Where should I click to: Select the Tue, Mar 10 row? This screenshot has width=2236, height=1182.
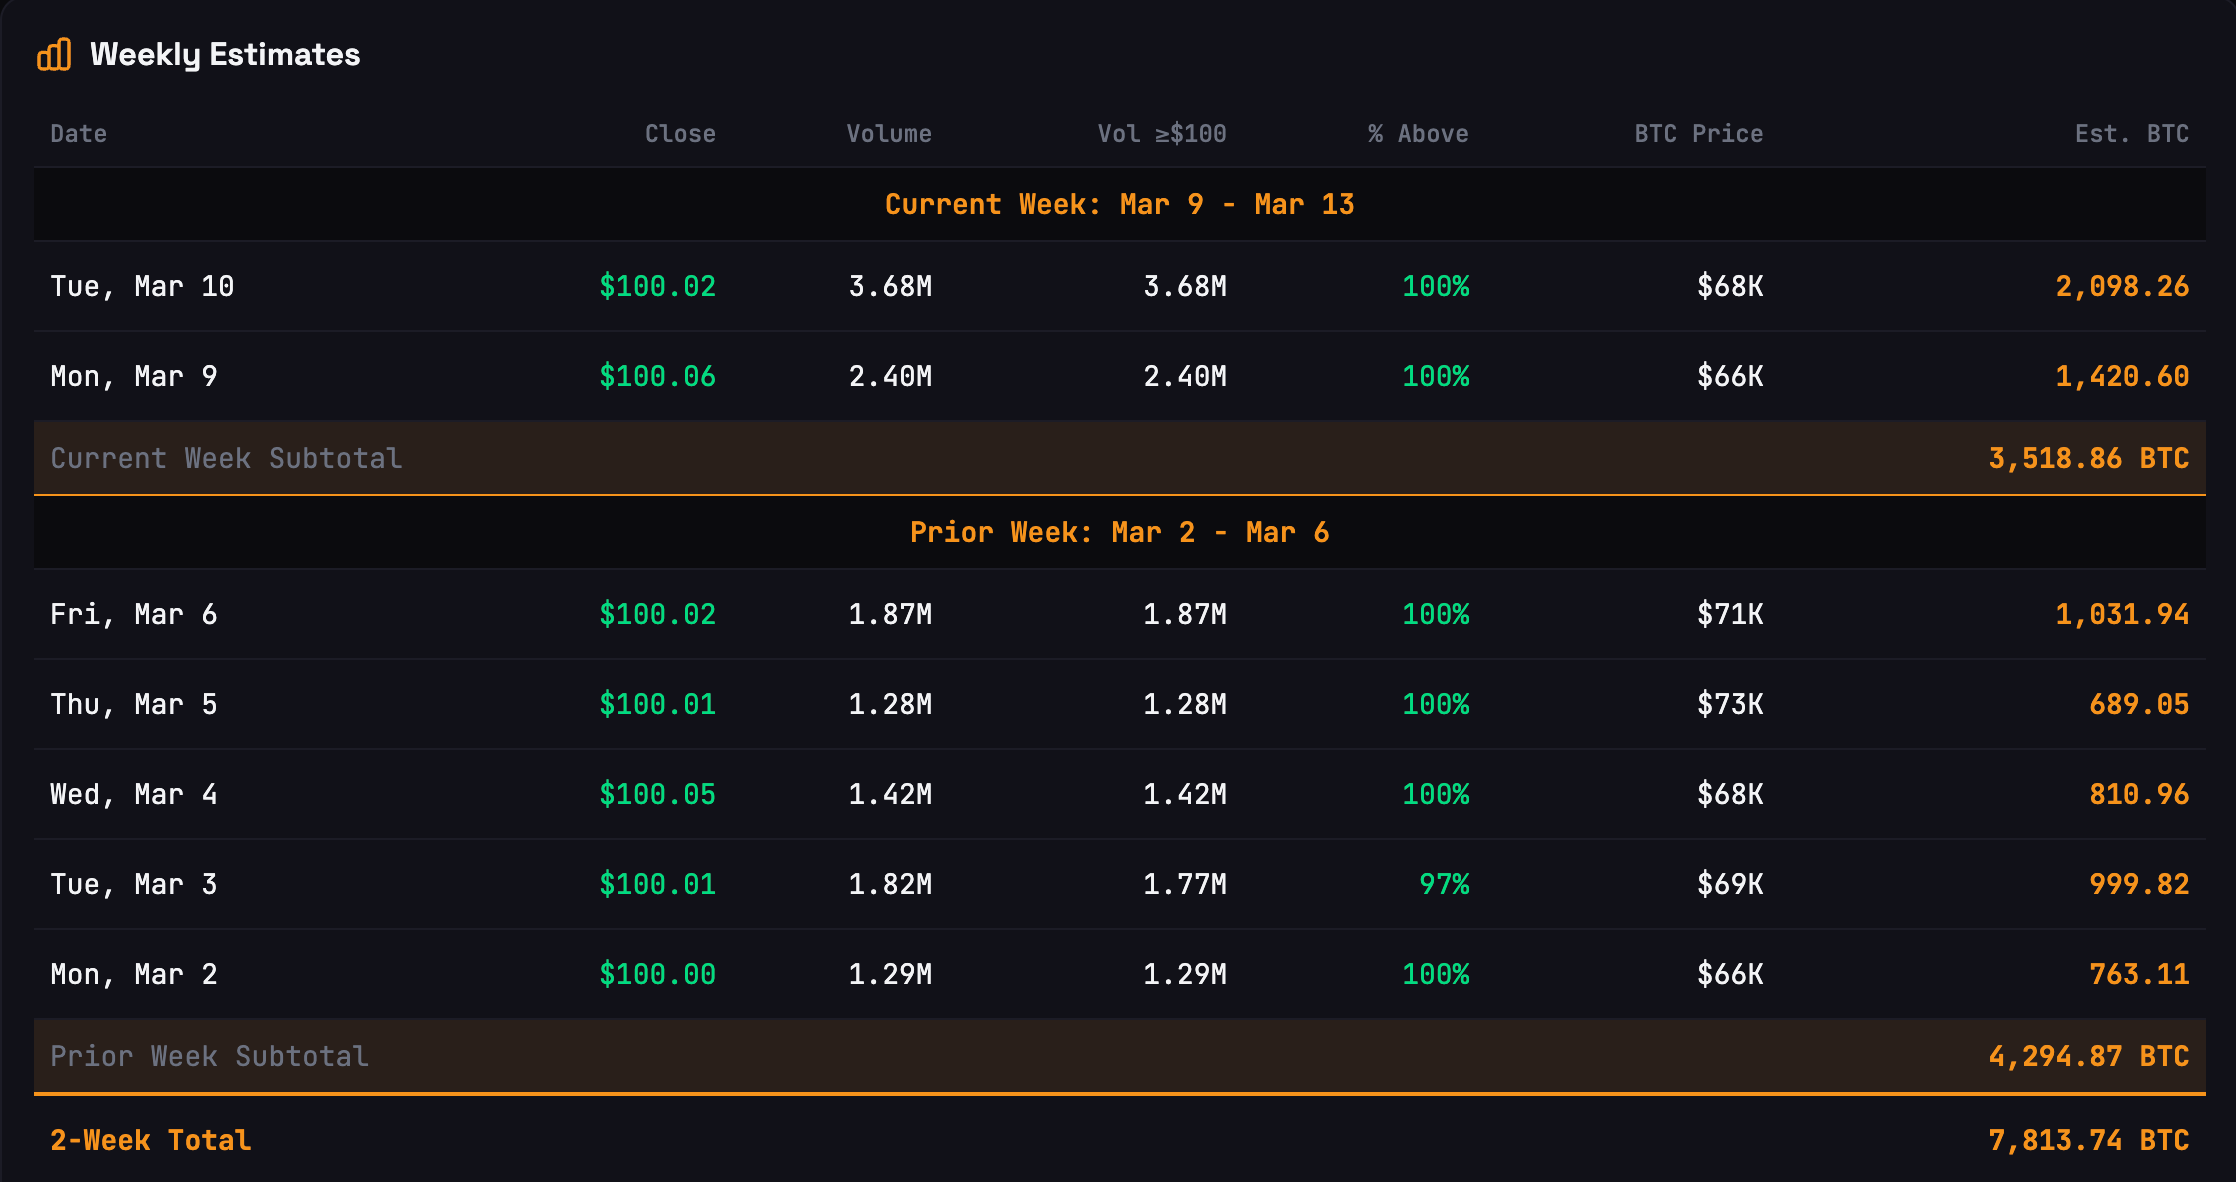(x=1118, y=286)
